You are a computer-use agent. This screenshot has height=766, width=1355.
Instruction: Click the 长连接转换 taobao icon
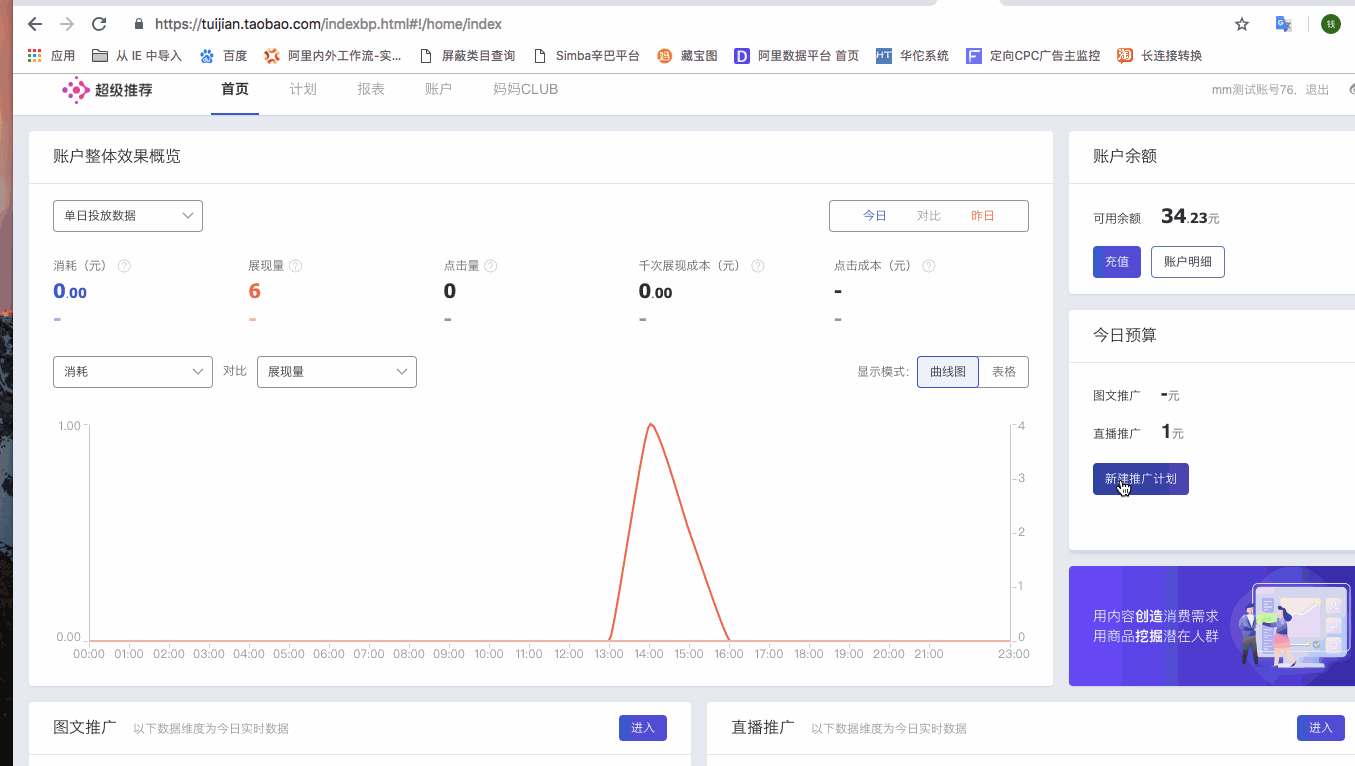click(1125, 55)
